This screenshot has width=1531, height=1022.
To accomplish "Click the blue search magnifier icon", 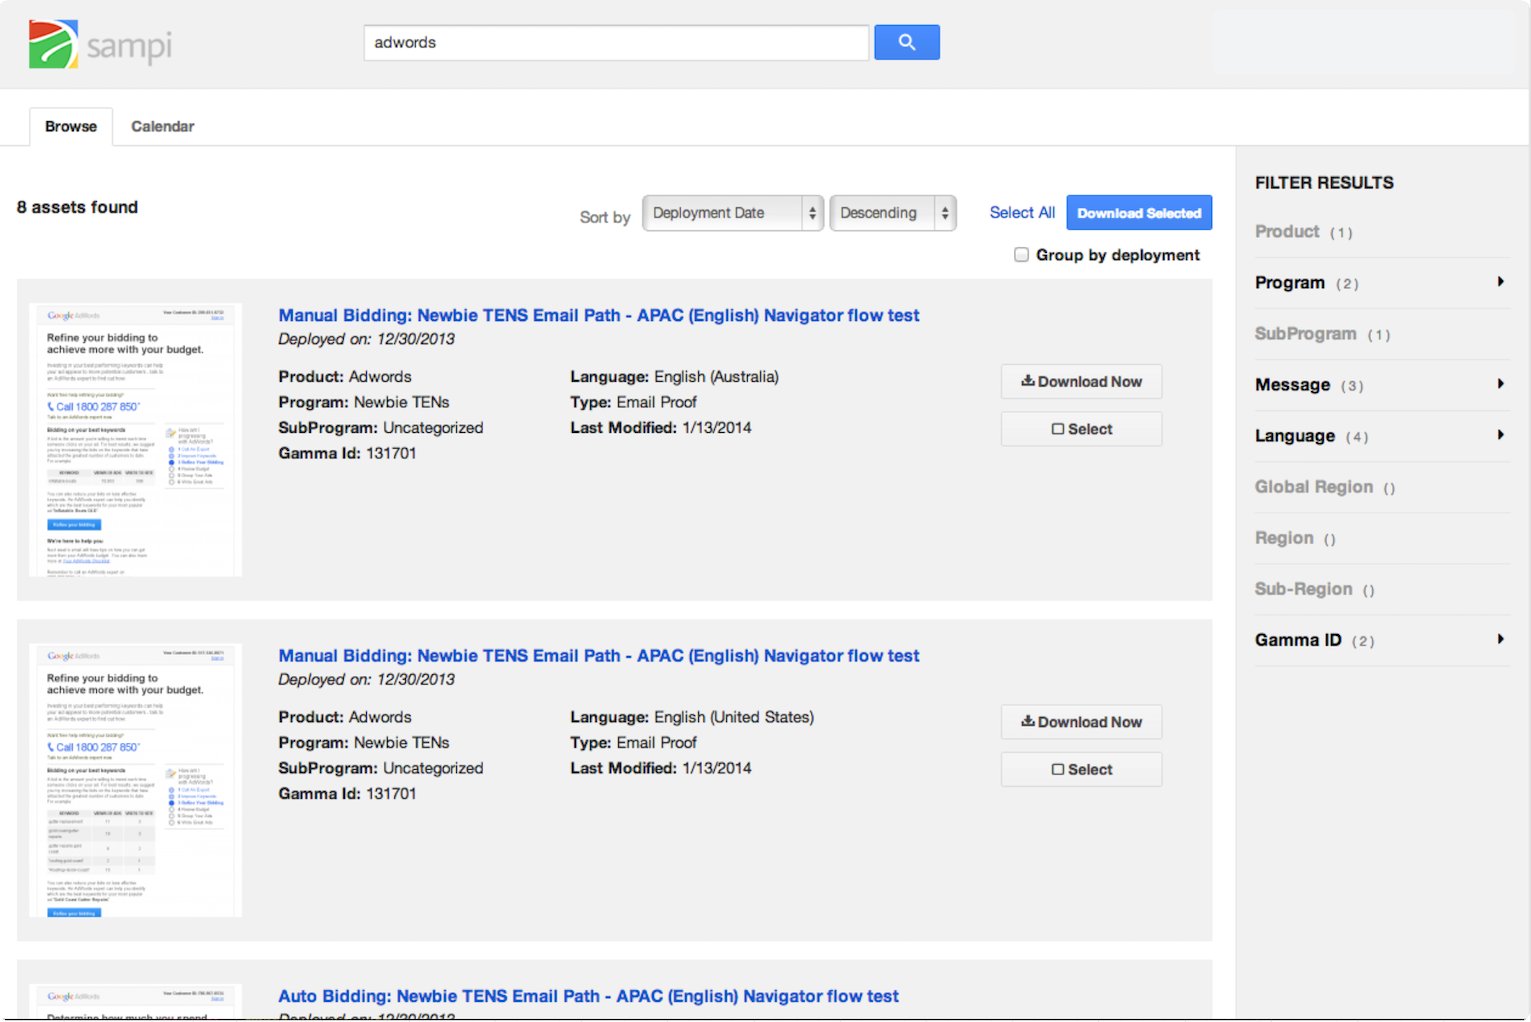I will tap(906, 42).
